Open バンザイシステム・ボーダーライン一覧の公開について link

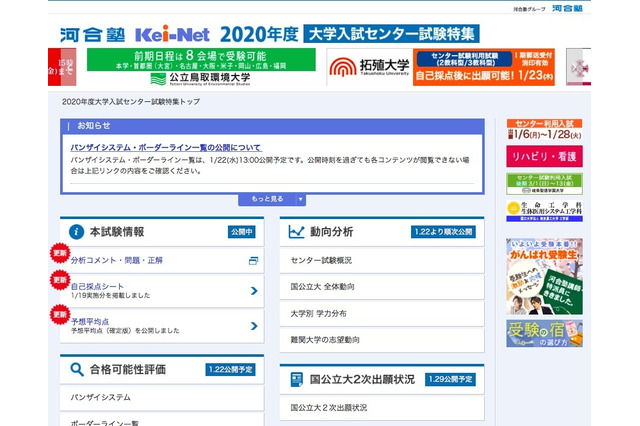click(166, 147)
